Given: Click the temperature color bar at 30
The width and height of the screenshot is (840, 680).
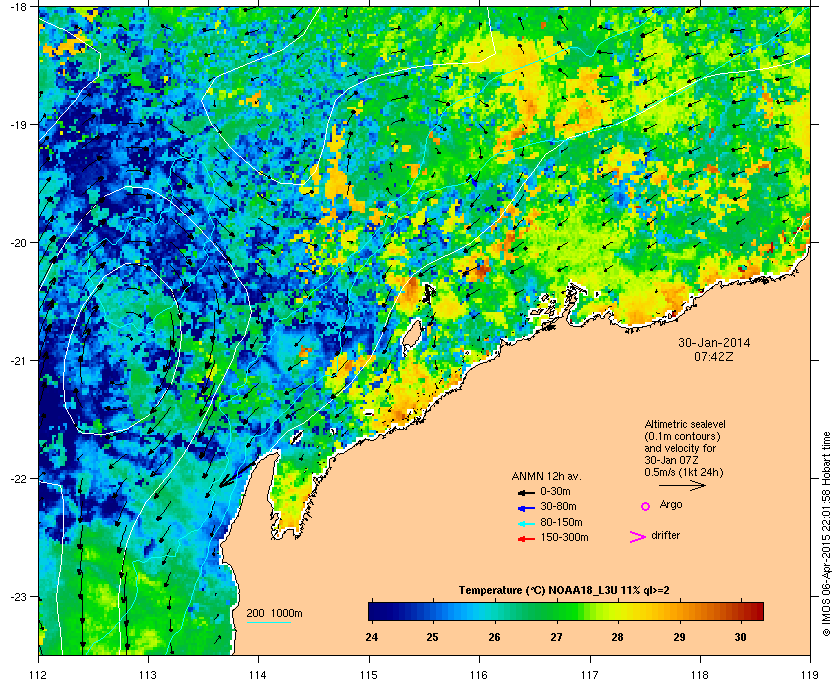Looking at the screenshot, I should 741,611.
